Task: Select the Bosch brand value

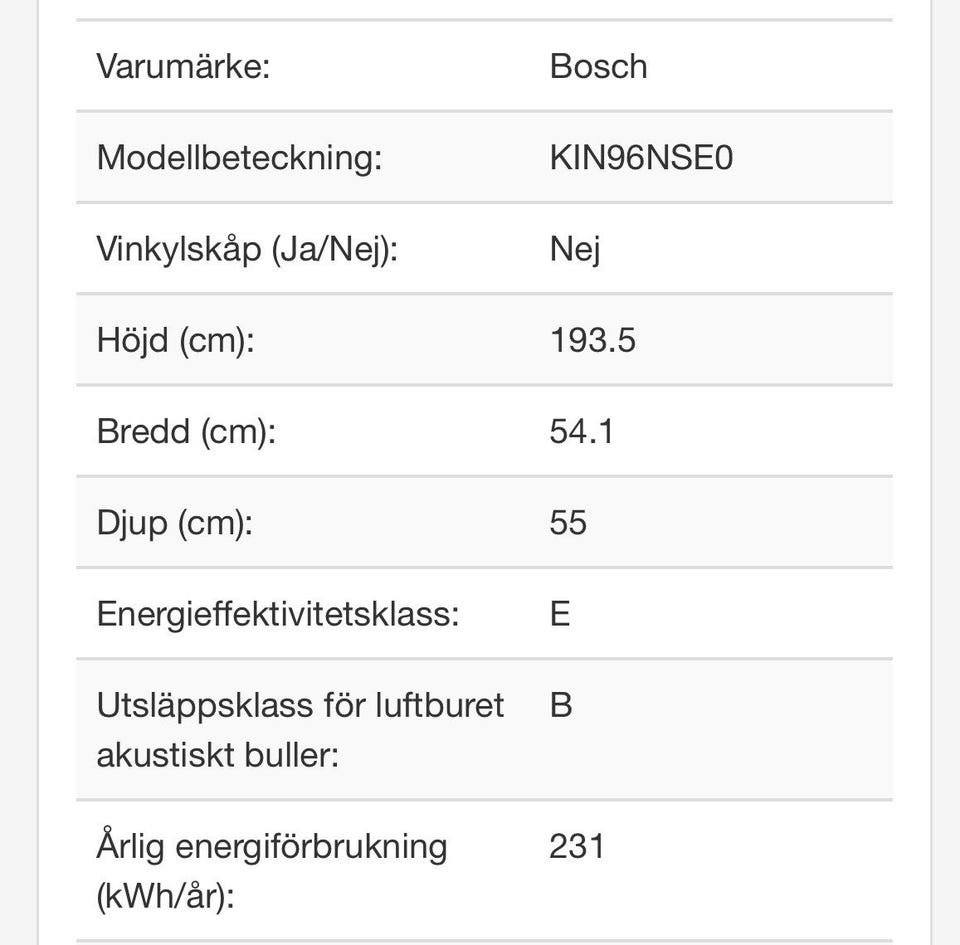Action: [598, 67]
